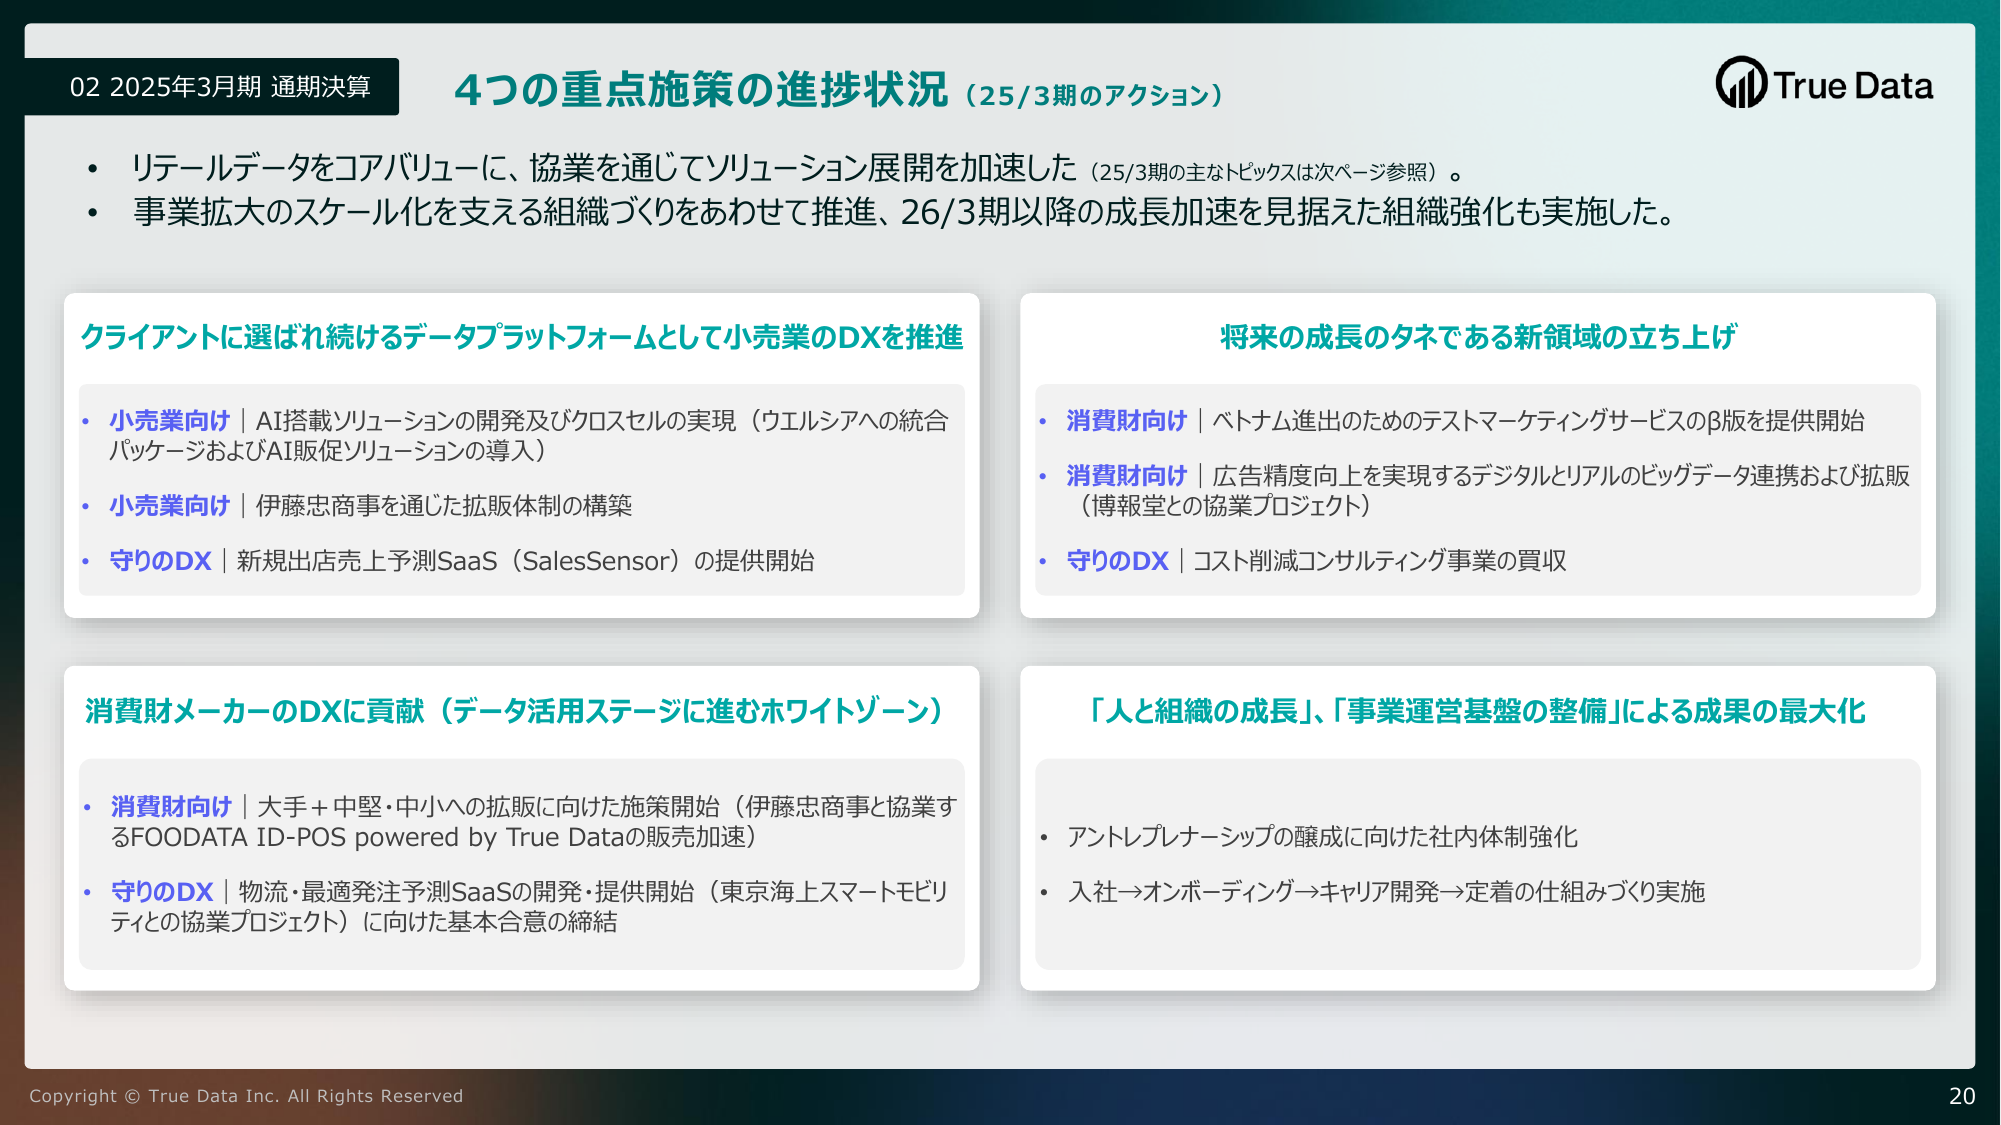Click the 消費財向け label before ベトナム進出

tap(1126, 421)
